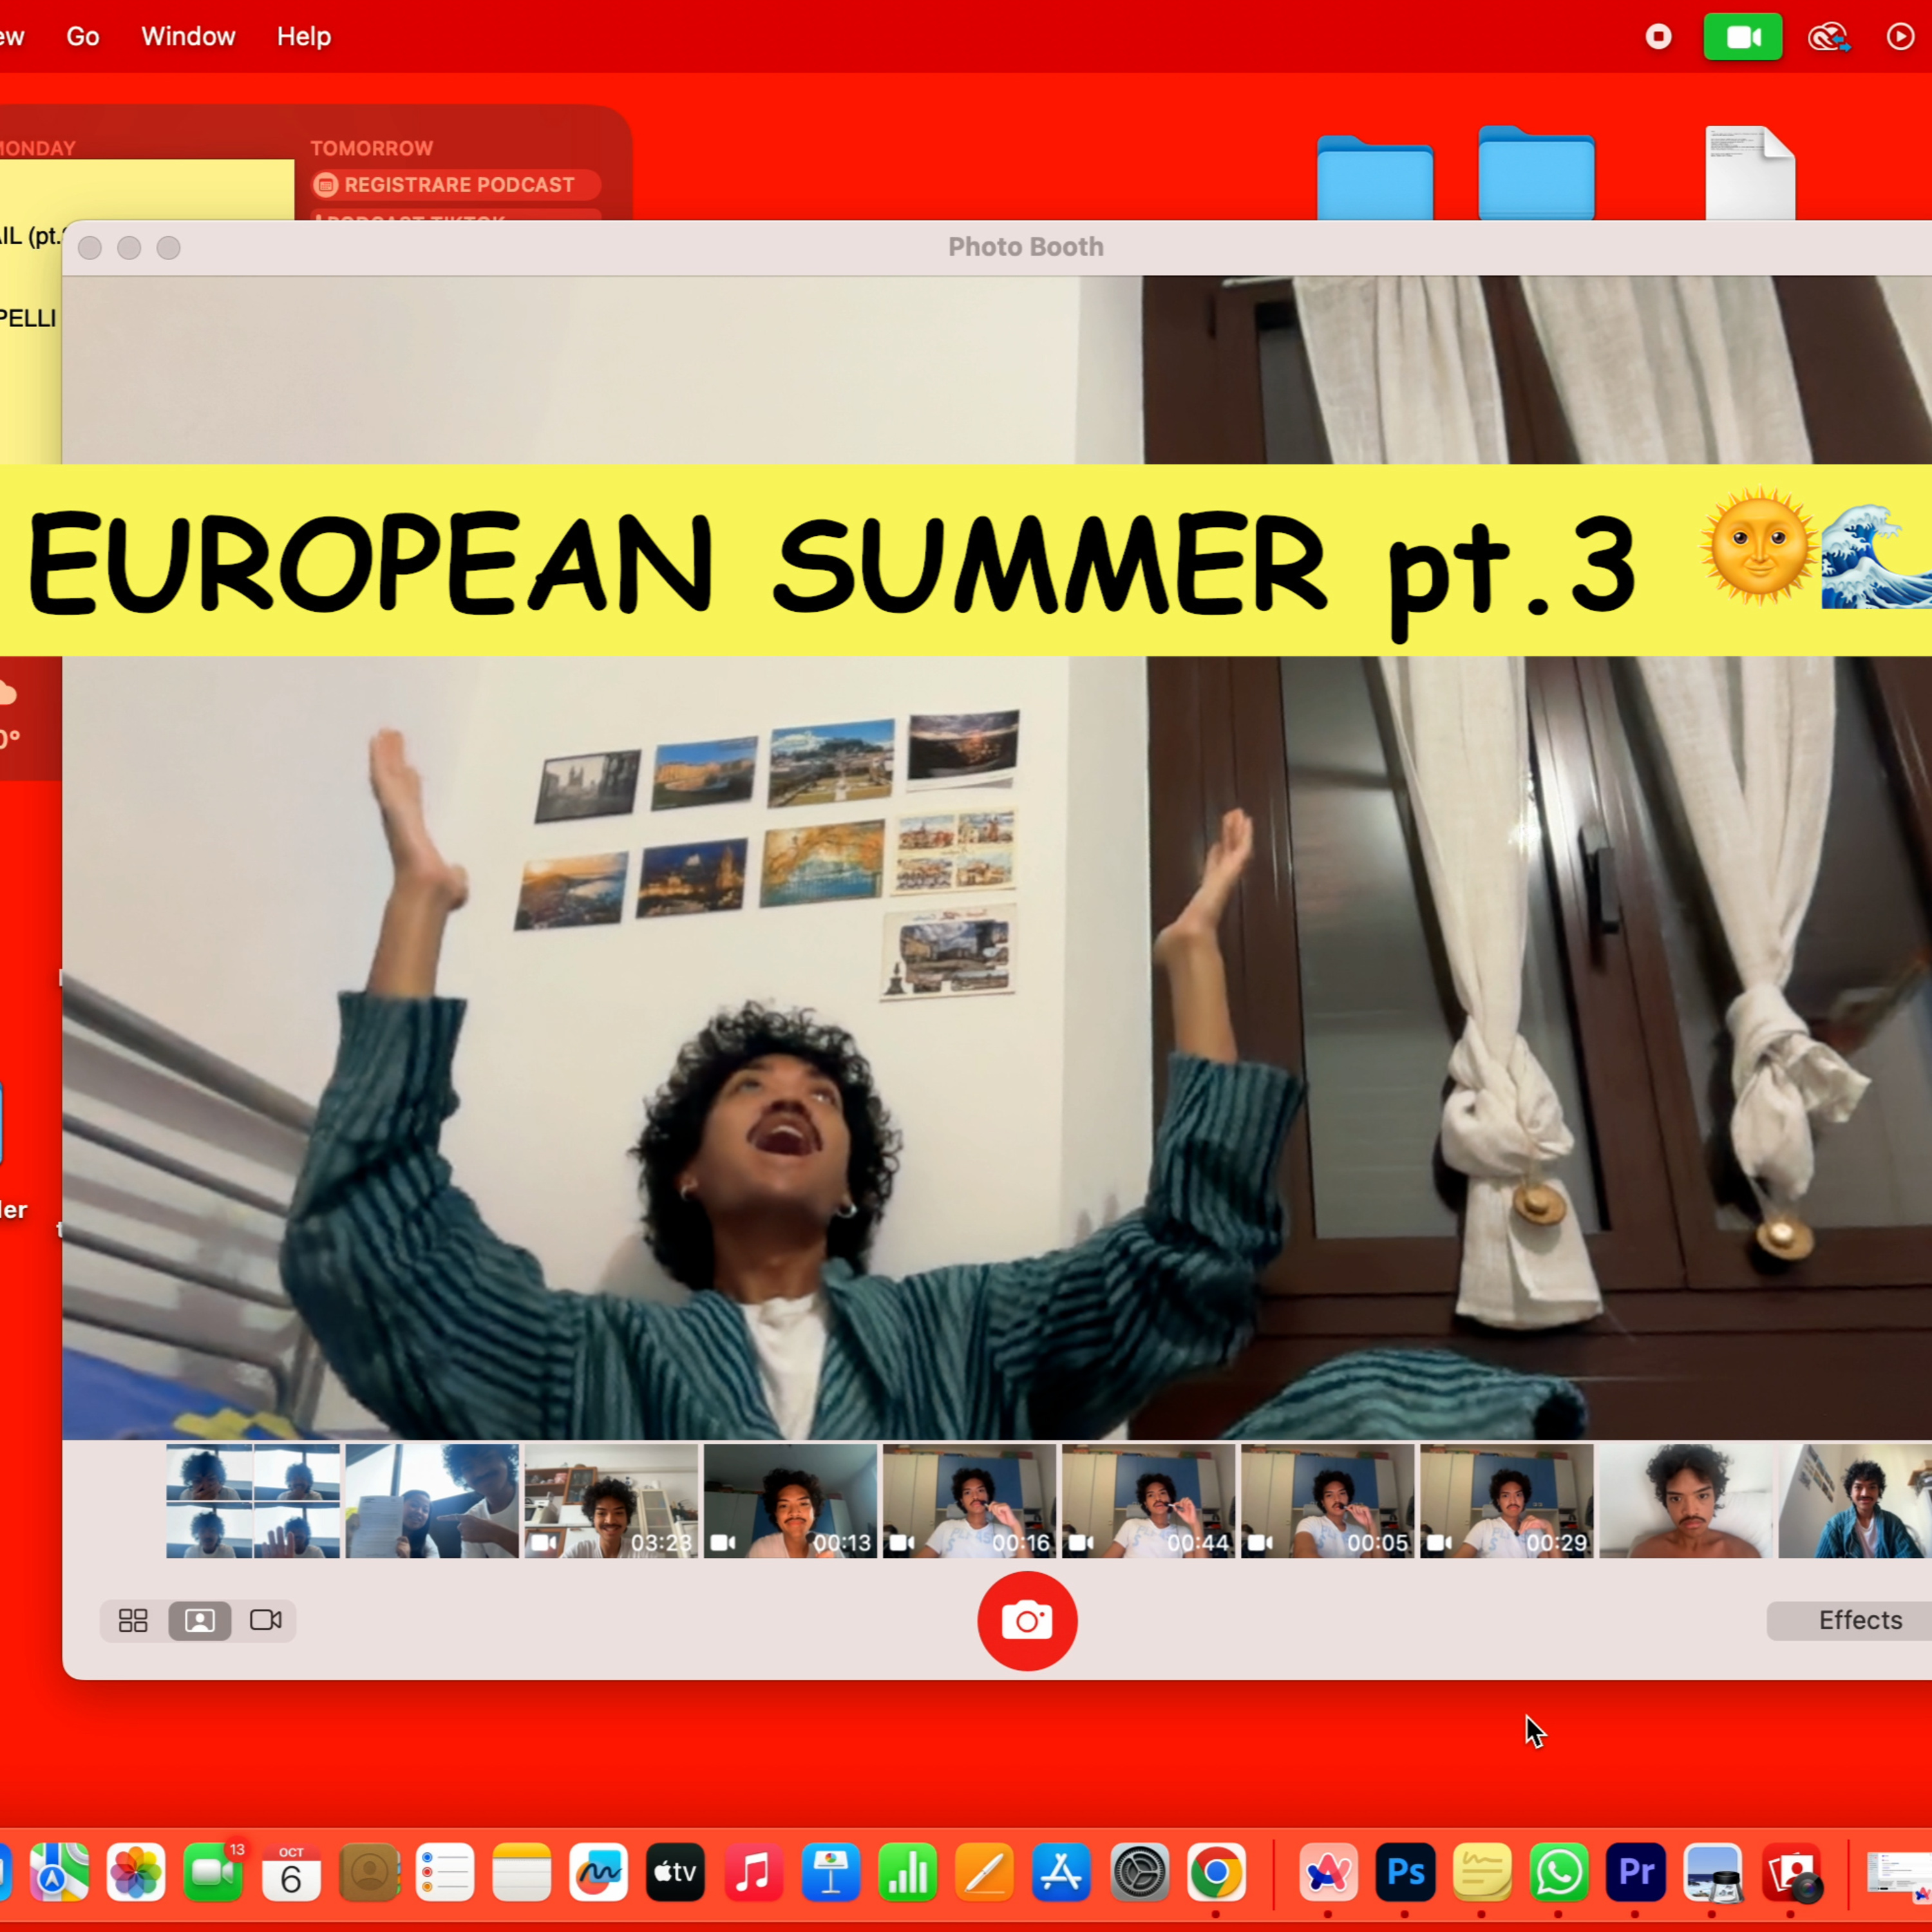This screenshot has height=1932, width=1932.
Task: Select the 00:13 video clip thumbnail
Action: click(x=790, y=1500)
